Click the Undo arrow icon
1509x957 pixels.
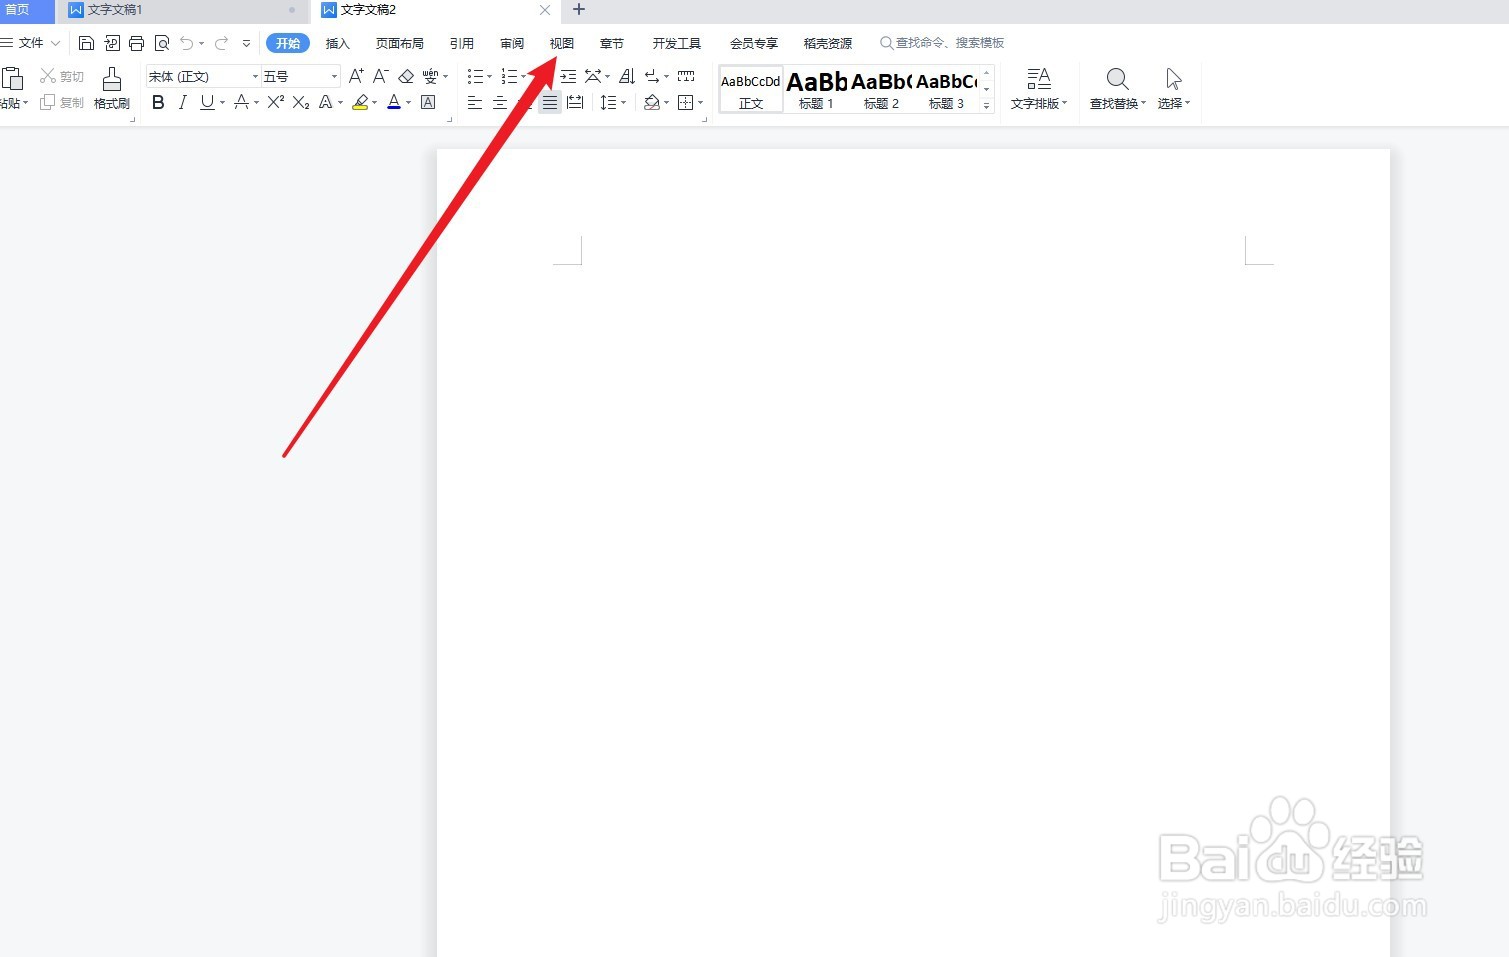pyautogui.click(x=187, y=43)
